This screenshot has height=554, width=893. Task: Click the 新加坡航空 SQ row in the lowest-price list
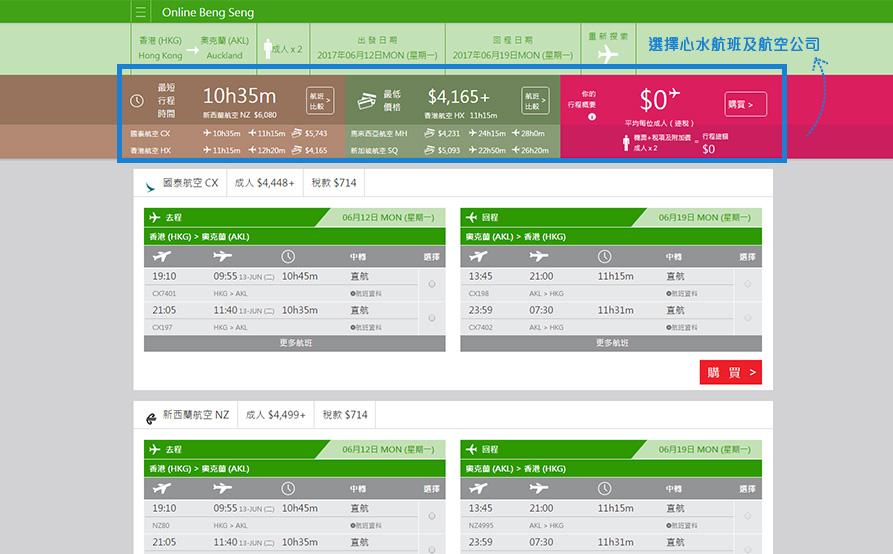tap(448, 150)
